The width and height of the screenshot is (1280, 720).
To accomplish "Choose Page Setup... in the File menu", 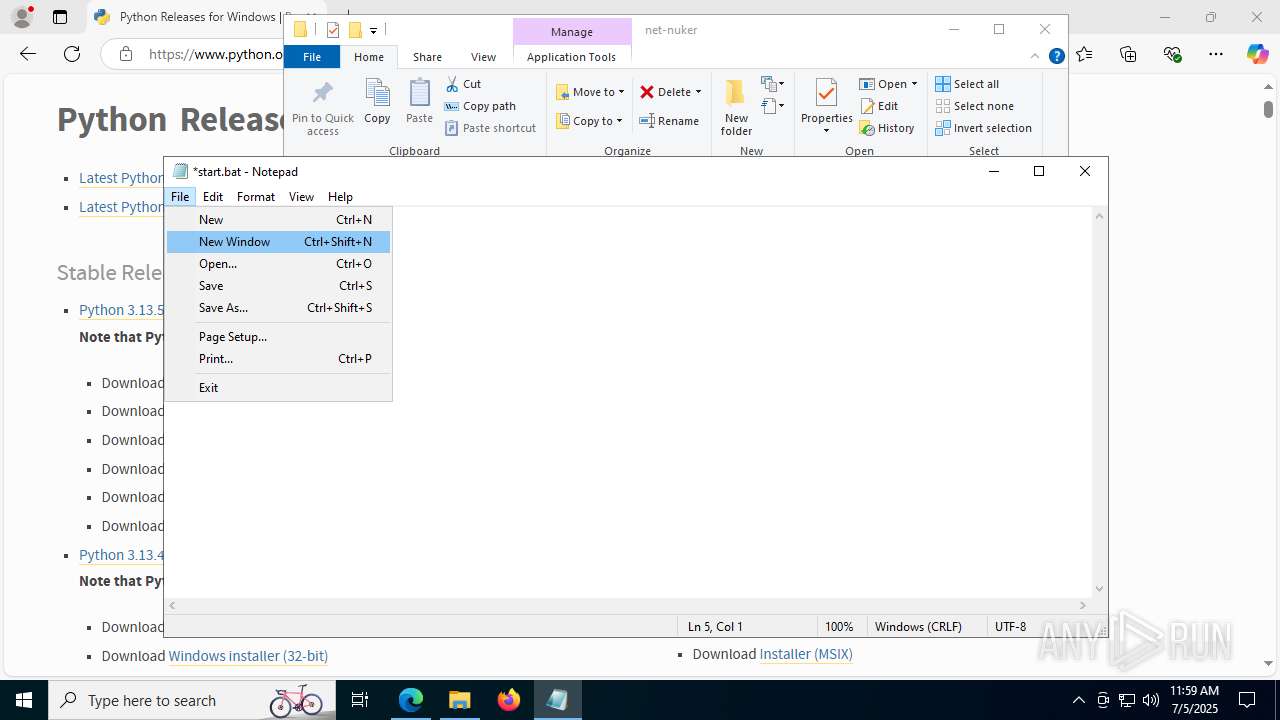I will pos(278,336).
